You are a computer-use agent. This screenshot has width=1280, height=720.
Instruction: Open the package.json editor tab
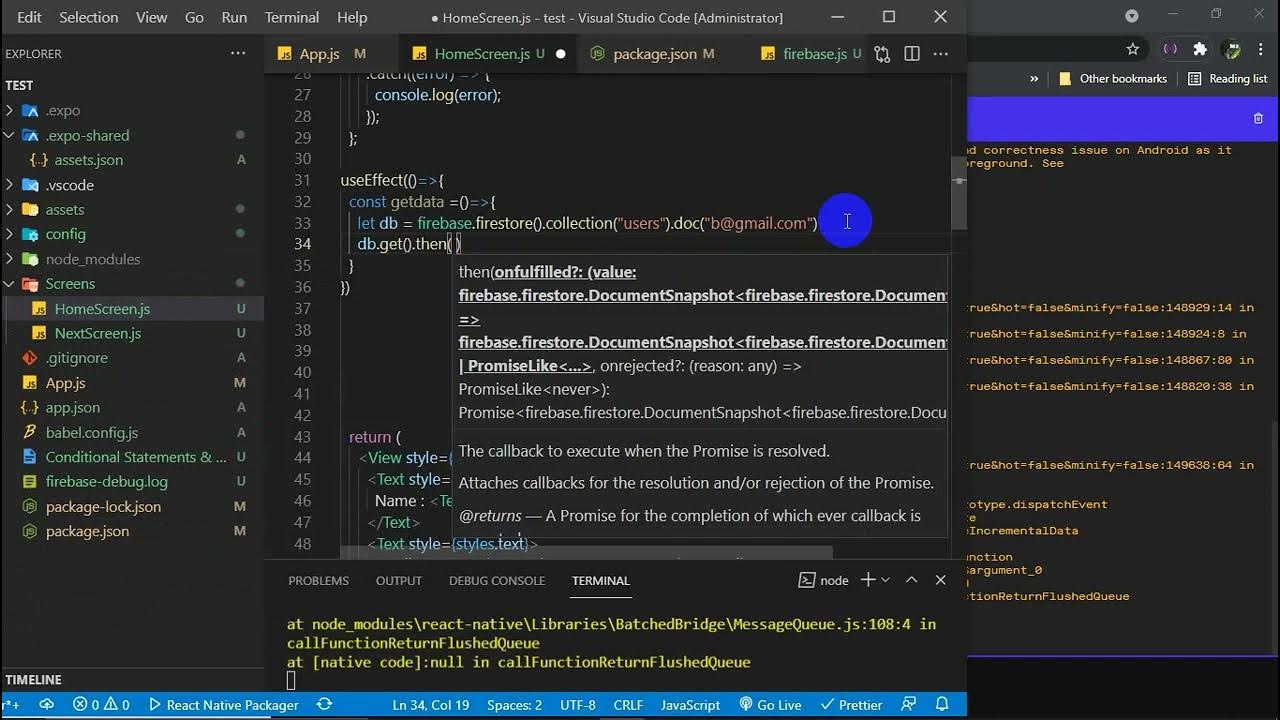pos(654,54)
